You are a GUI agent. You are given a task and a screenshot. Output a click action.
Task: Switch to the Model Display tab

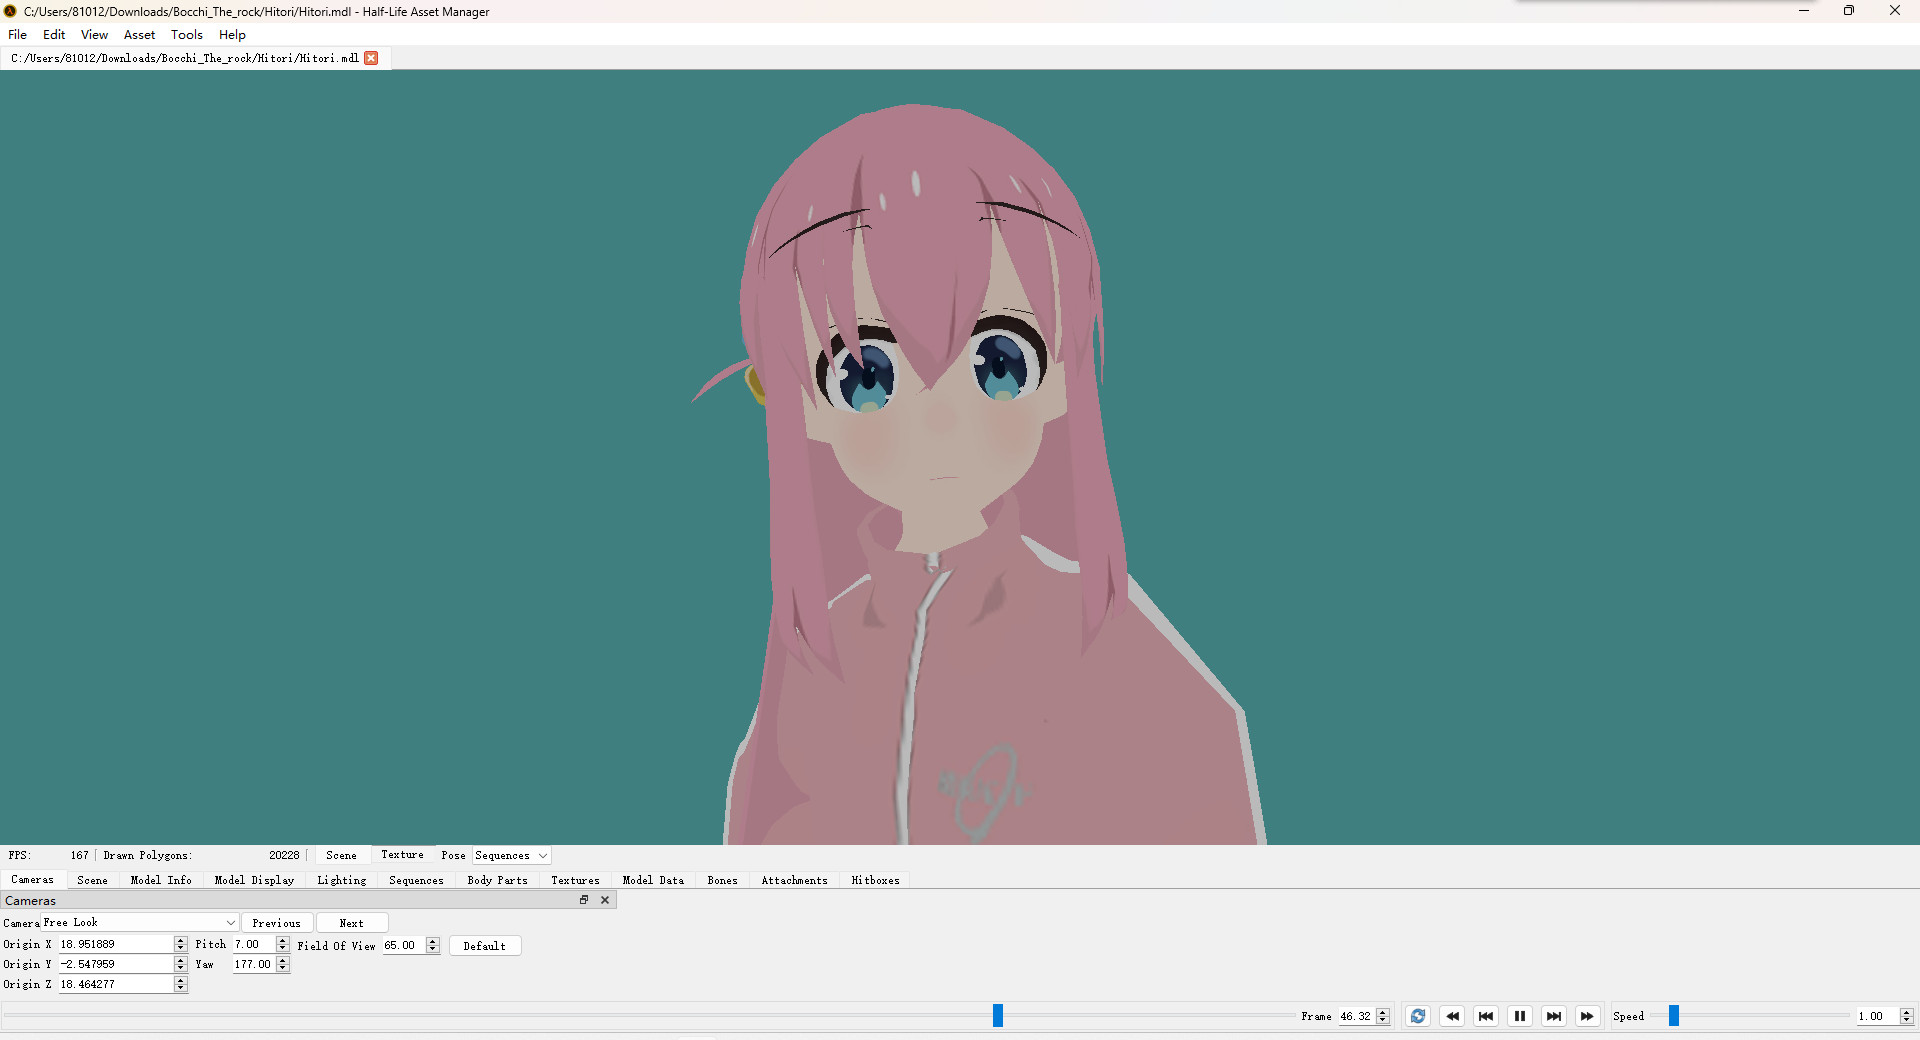tap(253, 880)
